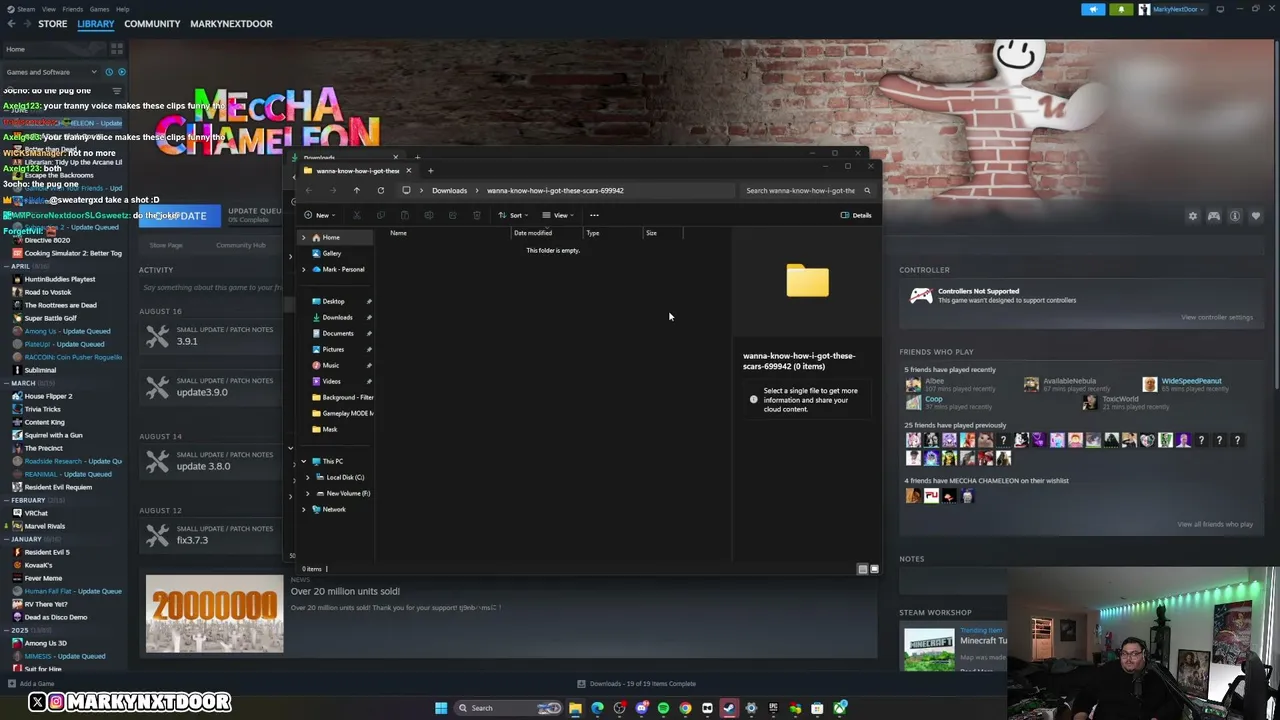This screenshot has height=720, width=1280.
Task: Open the COMMUNITY tab in Steam
Action: [x=152, y=24]
